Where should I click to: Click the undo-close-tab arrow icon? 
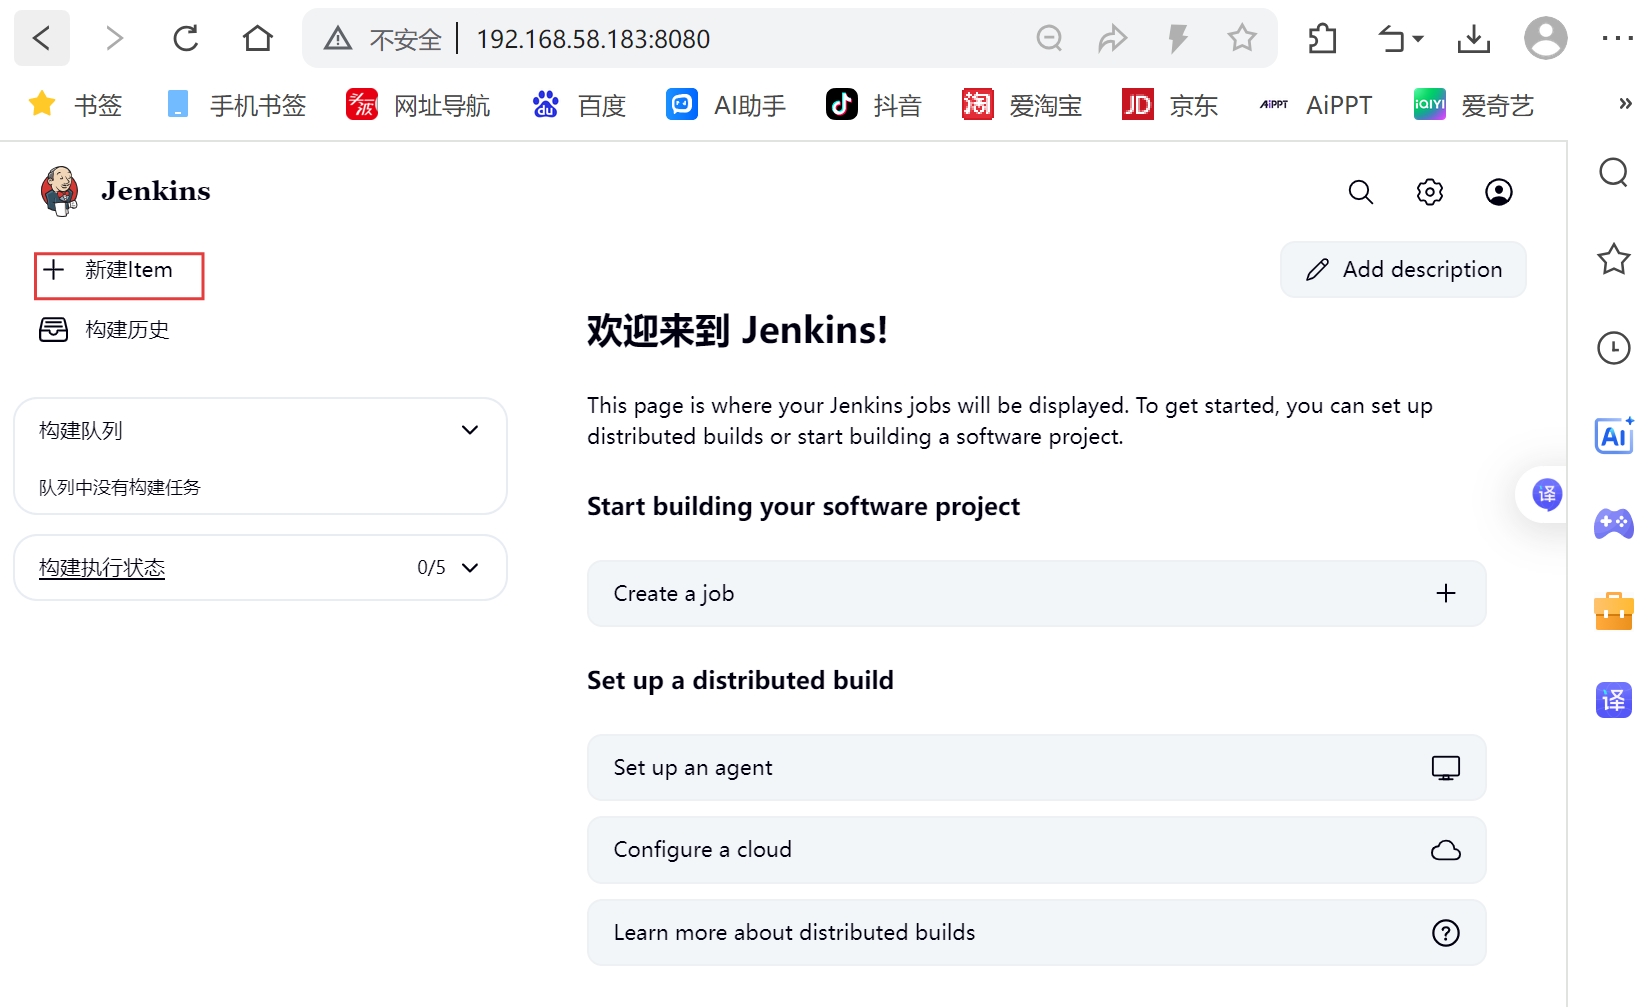pos(1391,39)
